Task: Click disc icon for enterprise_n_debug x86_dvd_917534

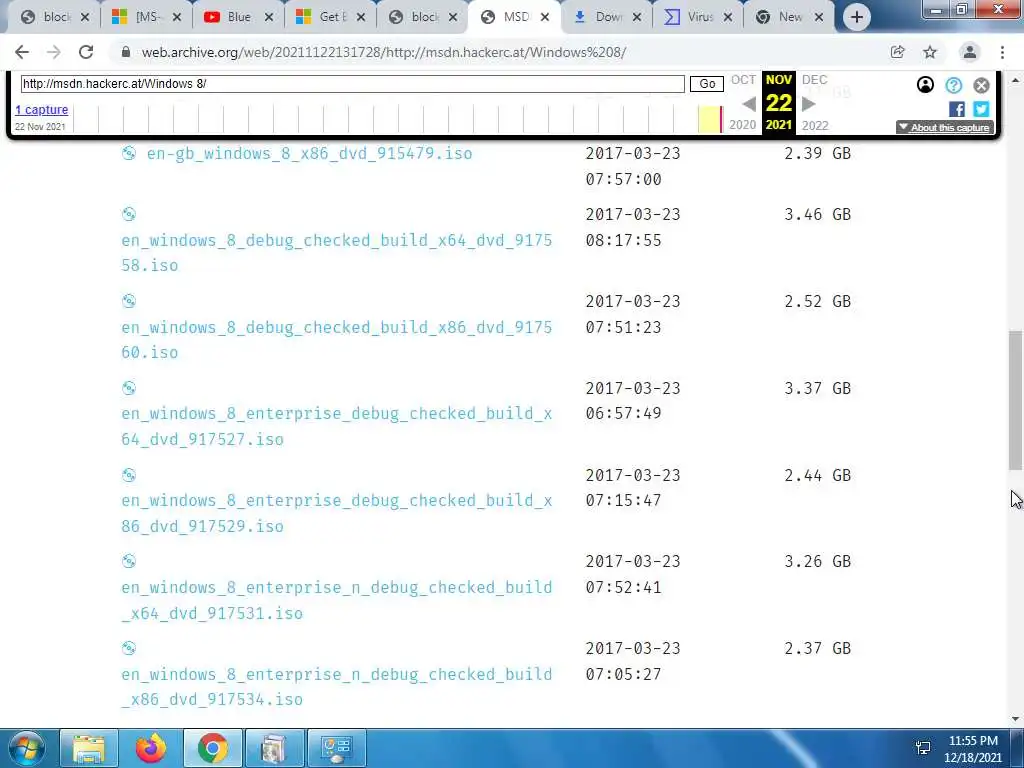Action: (129, 648)
